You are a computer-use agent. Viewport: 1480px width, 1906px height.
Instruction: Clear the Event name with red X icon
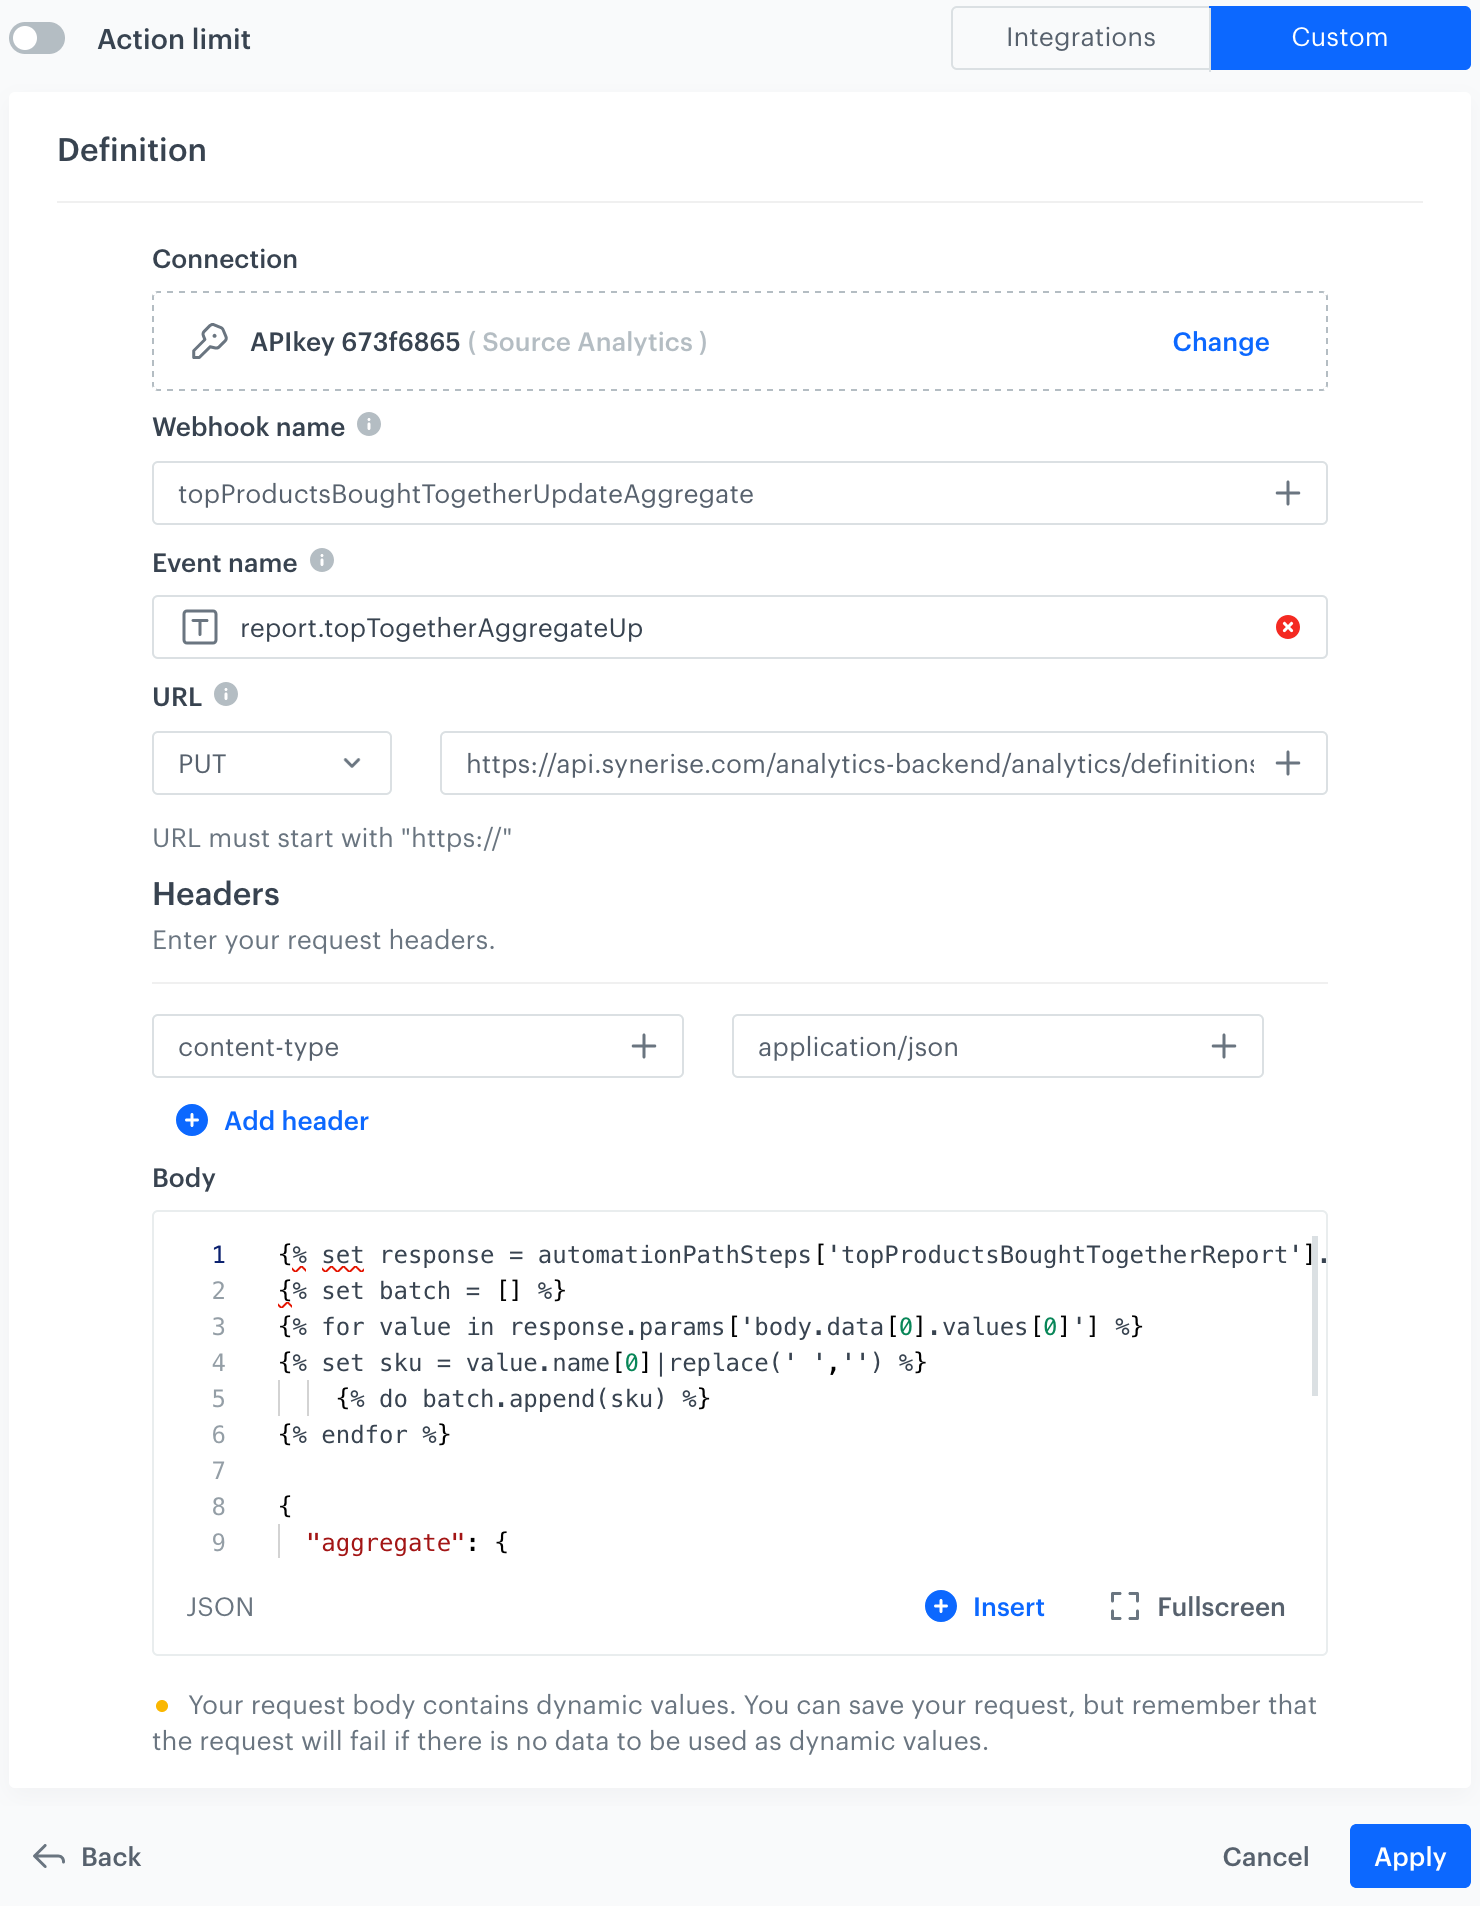tap(1288, 627)
